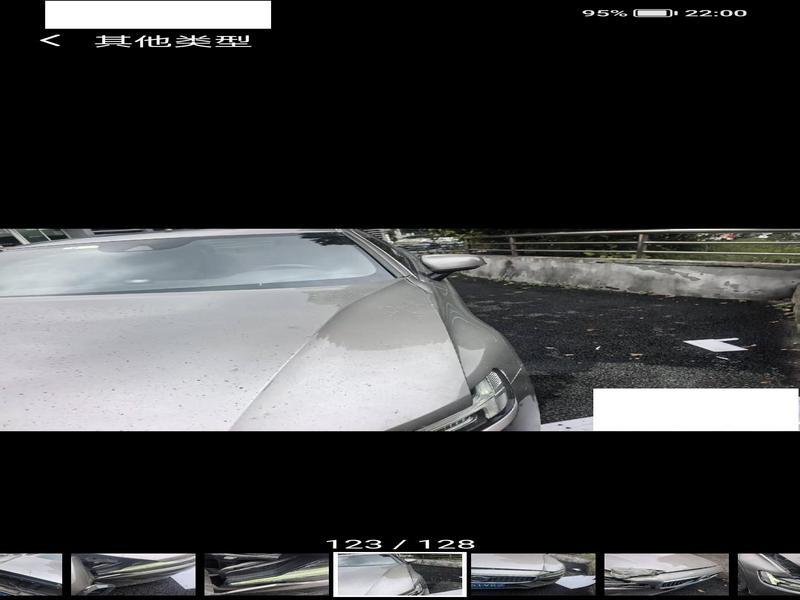Image resolution: width=800 pixels, height=600 pixels.
Task: Open the second thumbnail from the left
Action: pos(133,575)
